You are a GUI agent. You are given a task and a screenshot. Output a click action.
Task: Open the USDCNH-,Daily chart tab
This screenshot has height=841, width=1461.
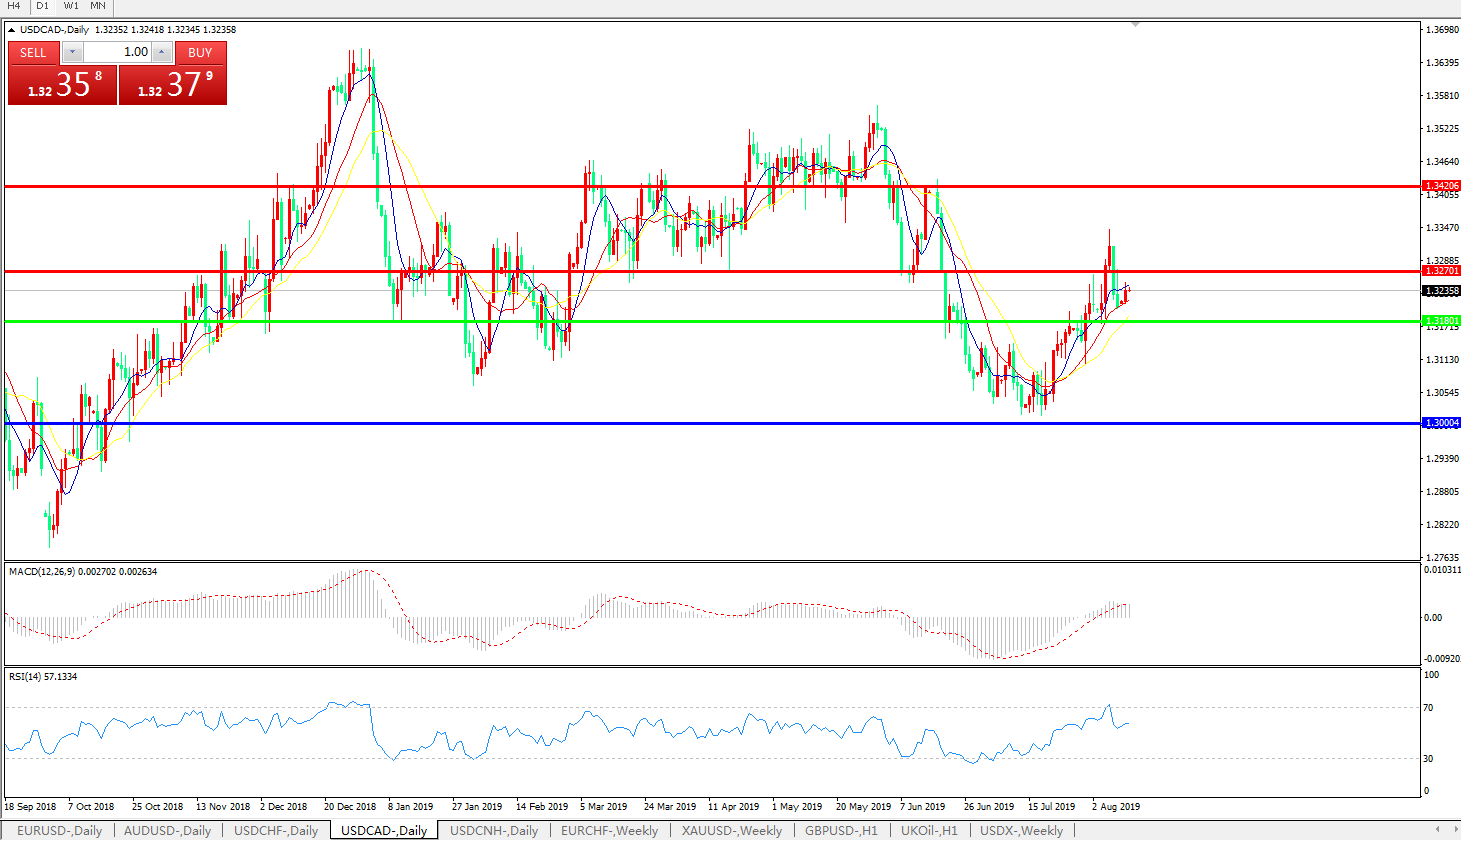(494, 831)
